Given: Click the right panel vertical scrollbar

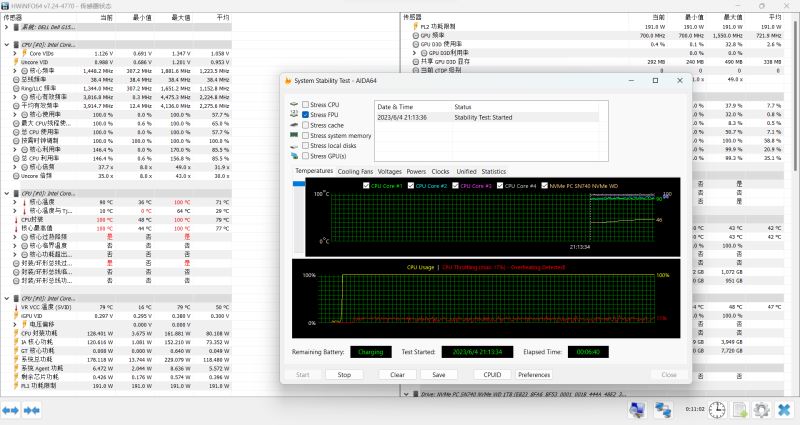Looking at the screenshot, I should (x=795, y=94).
